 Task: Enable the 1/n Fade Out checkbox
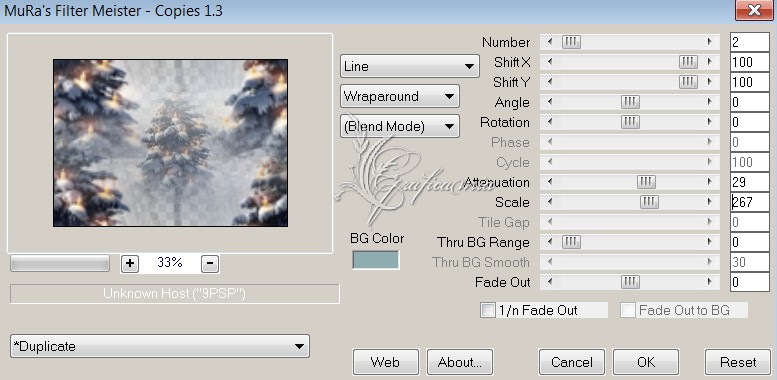click(488, 311)
